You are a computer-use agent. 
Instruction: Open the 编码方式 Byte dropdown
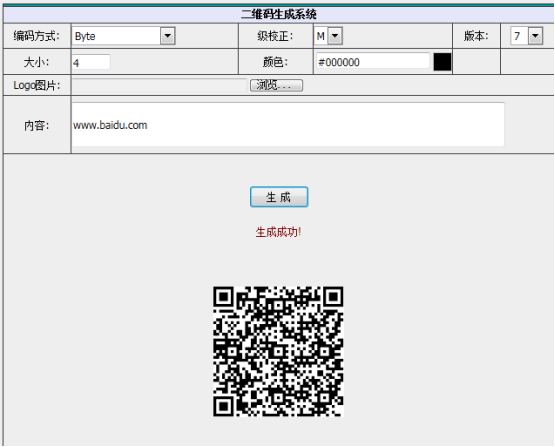click(124, 36)
